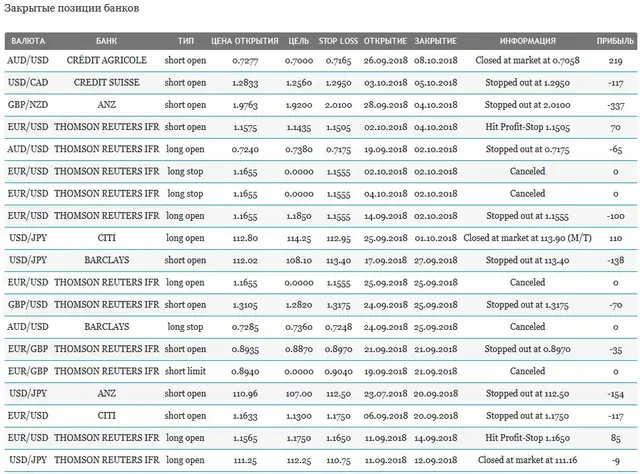Click the БАНК column header
This screenshot has height=474, width=640.
pos(107,41)
